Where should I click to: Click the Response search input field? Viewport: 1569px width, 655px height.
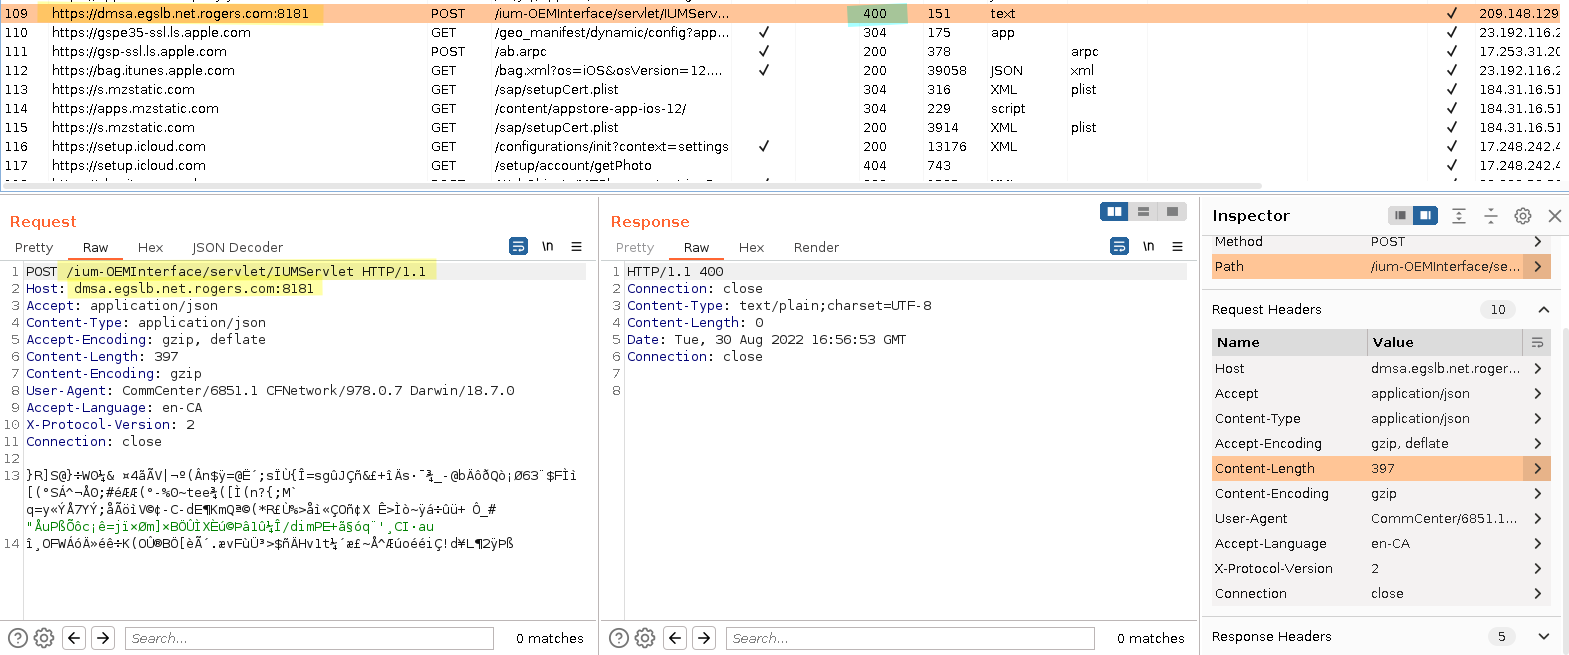click(910, 638)
